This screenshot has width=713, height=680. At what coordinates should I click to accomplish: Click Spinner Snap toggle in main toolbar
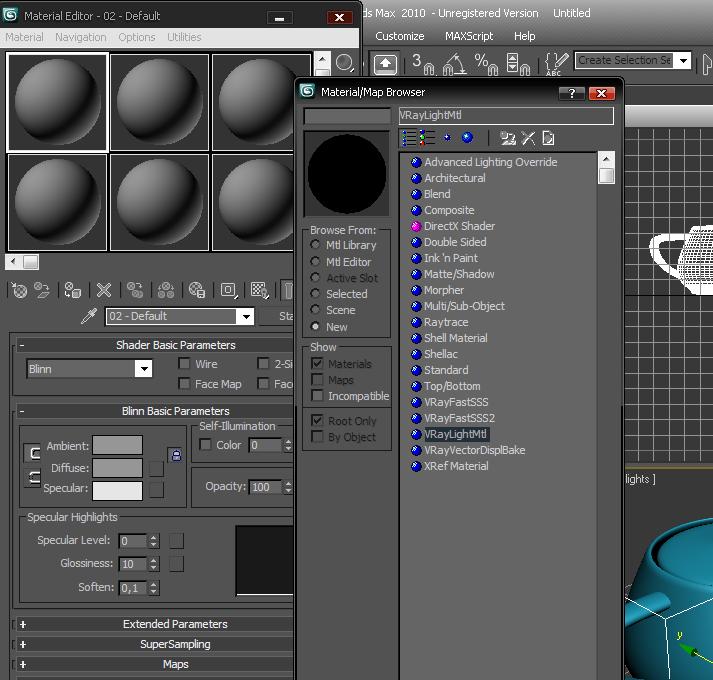click(518, 63)
